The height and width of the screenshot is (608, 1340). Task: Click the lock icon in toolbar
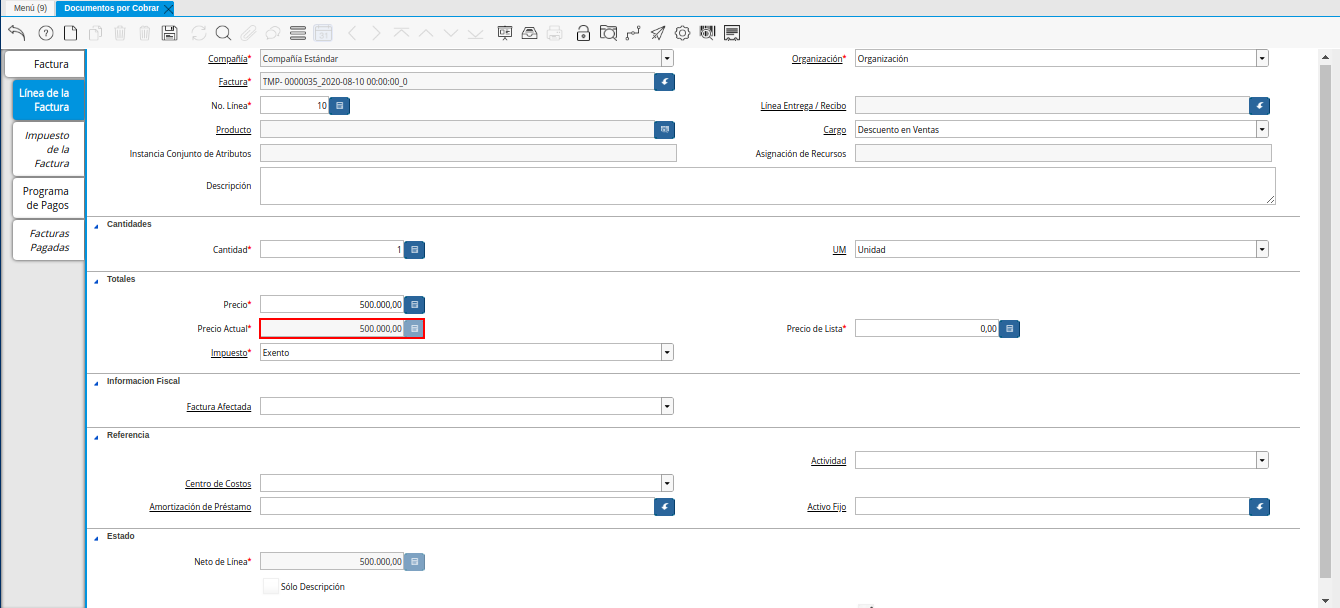pos(583,33)
